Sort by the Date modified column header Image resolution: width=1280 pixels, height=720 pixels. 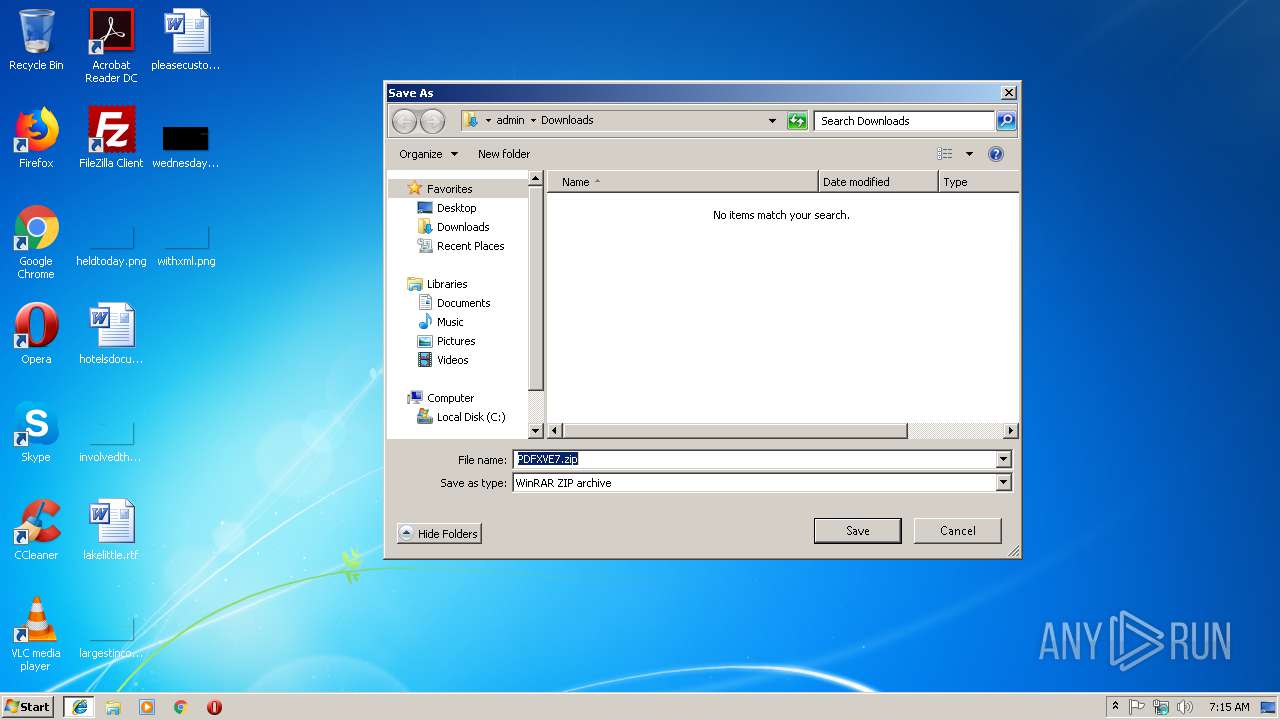878,182
